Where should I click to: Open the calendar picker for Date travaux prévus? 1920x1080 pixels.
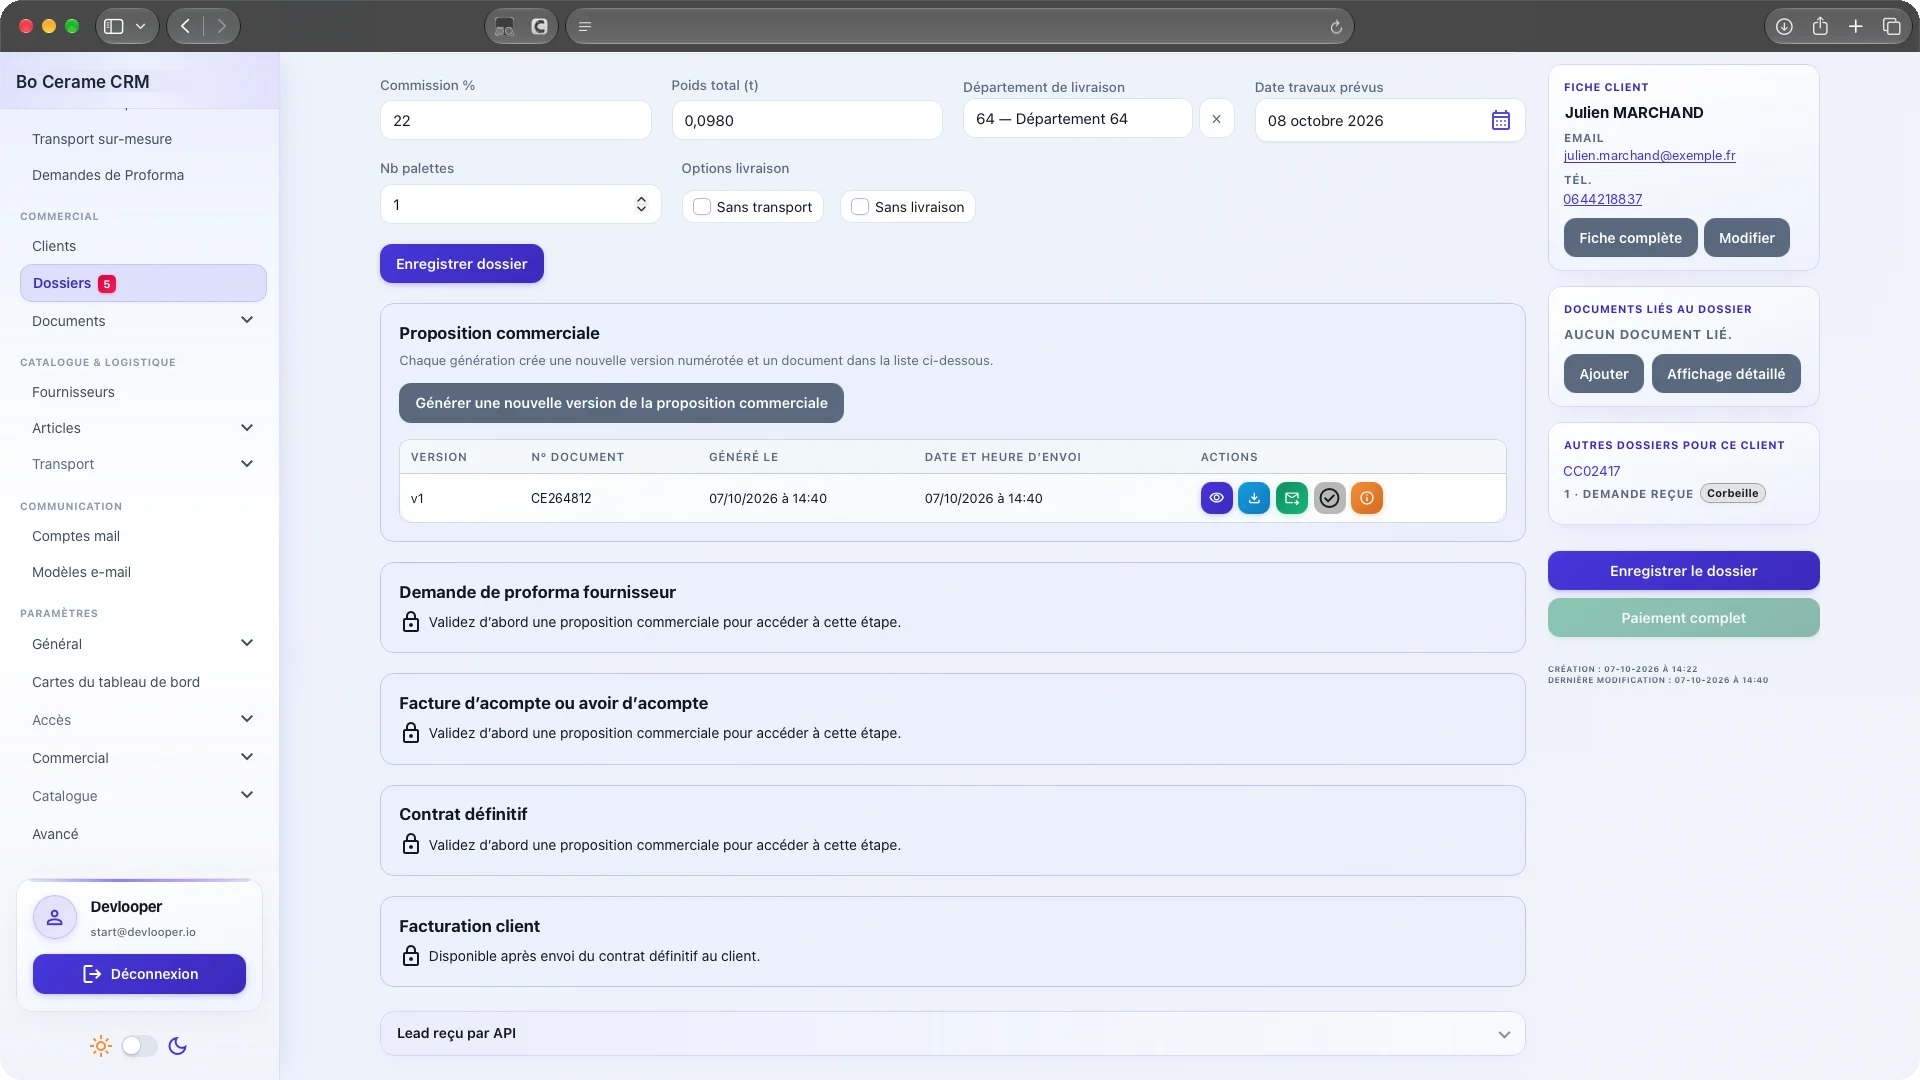tap(1500, 120)
